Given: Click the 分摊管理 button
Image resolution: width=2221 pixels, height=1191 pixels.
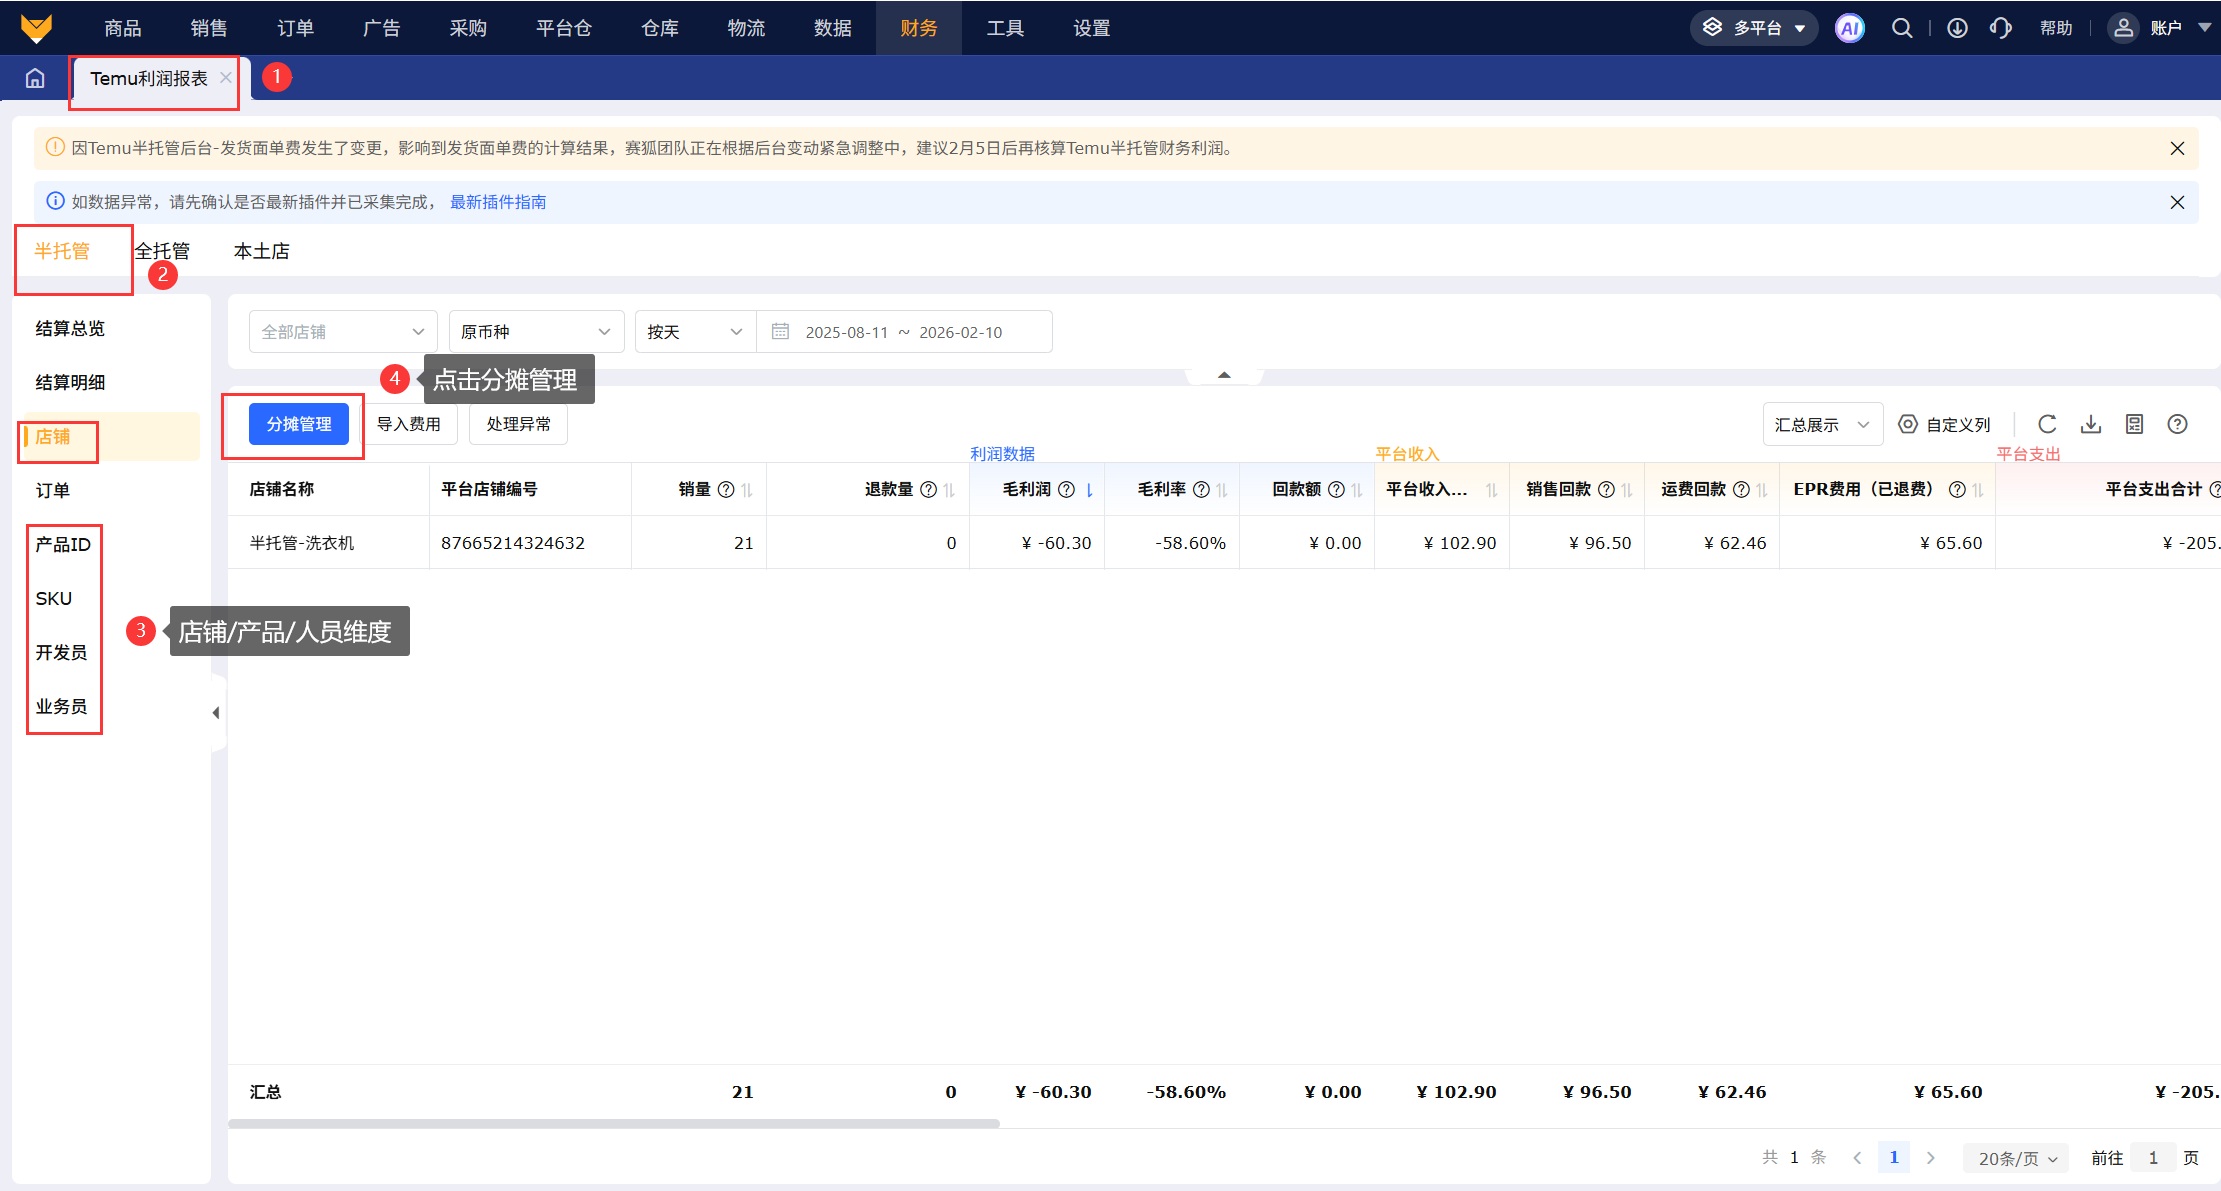Looking at the screenshot, I should click(298, 424).
